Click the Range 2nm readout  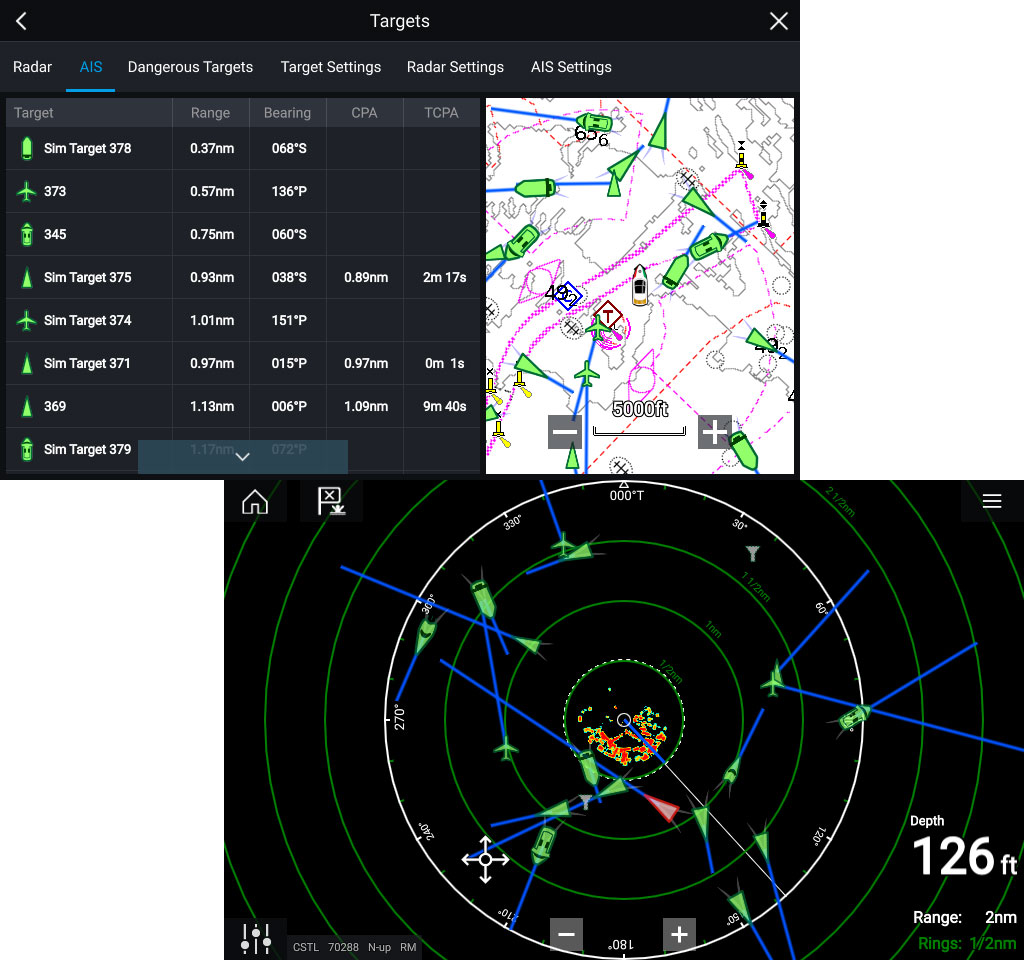point(965,918)
